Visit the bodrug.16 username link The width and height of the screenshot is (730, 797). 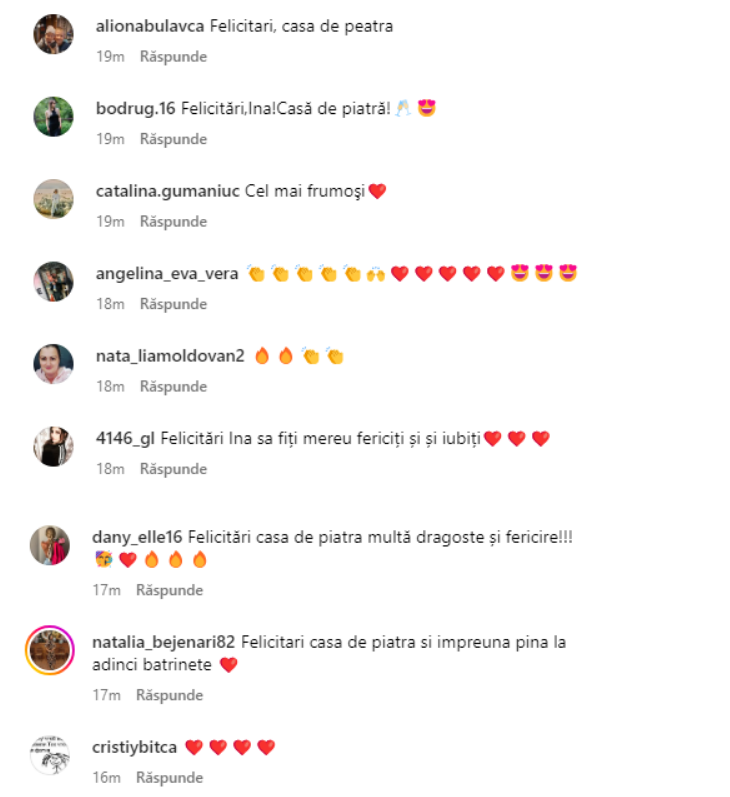[136, 108]
